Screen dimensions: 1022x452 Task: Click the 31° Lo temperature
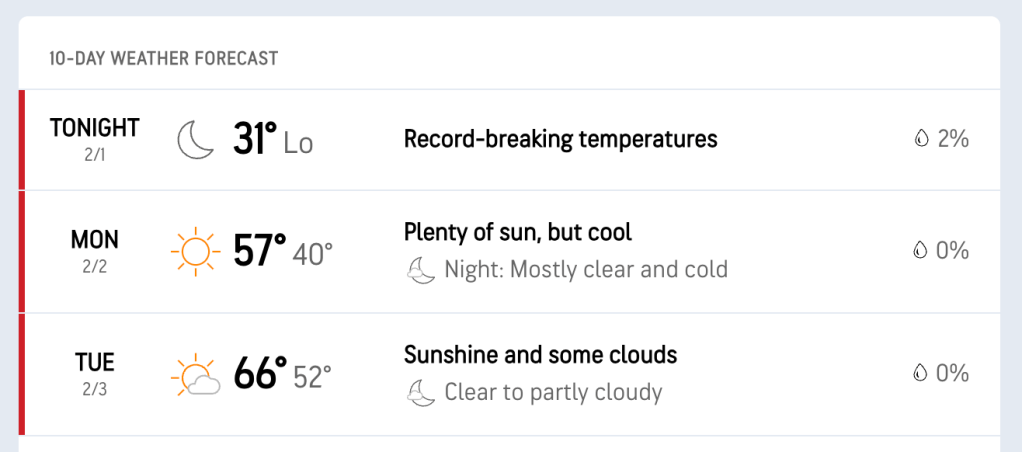(273, 140)
